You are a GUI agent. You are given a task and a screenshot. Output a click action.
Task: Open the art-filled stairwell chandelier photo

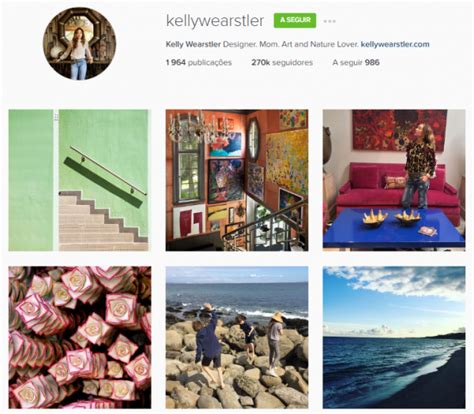point(237,180)
